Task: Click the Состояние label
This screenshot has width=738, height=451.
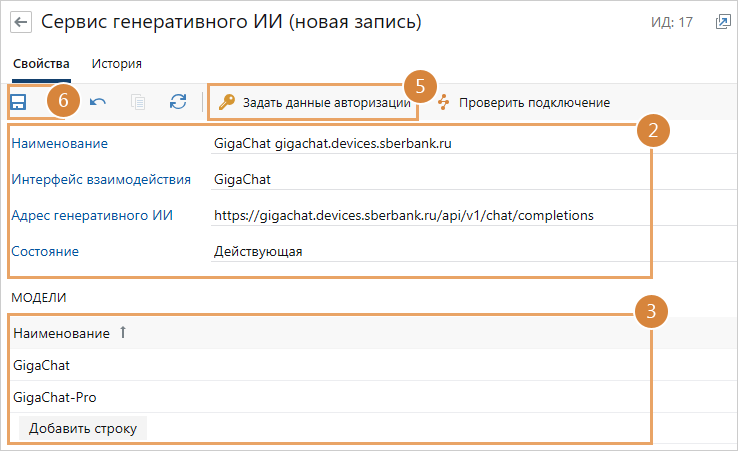Action: [x=45, y=251]
